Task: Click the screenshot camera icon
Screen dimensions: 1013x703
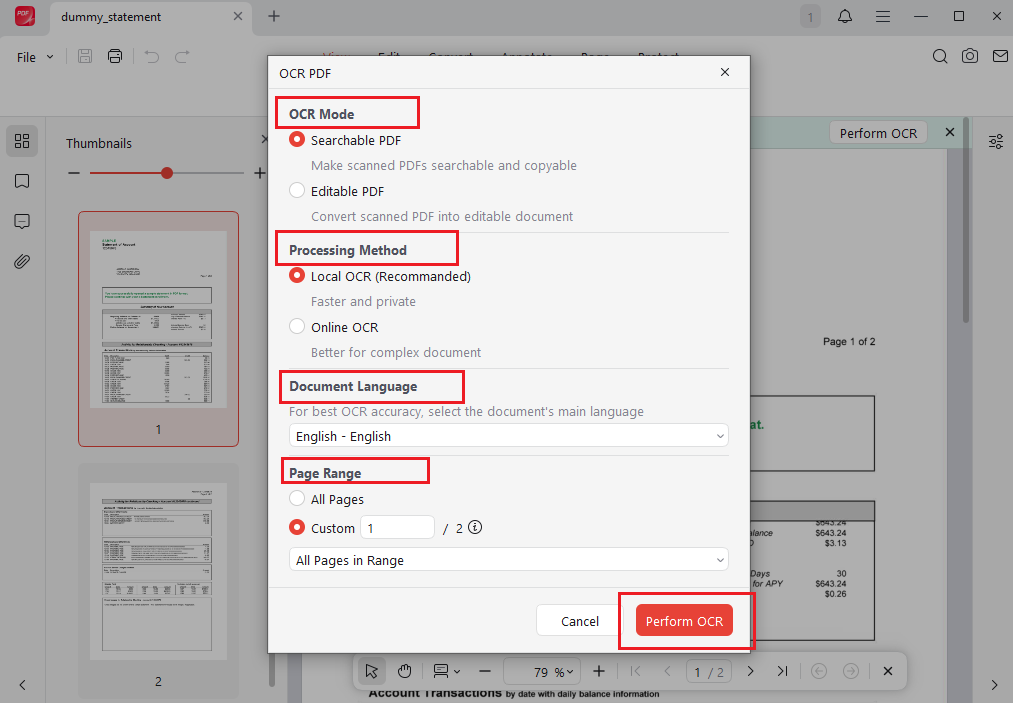Action: pyautogui.click(x=970, y=56)
